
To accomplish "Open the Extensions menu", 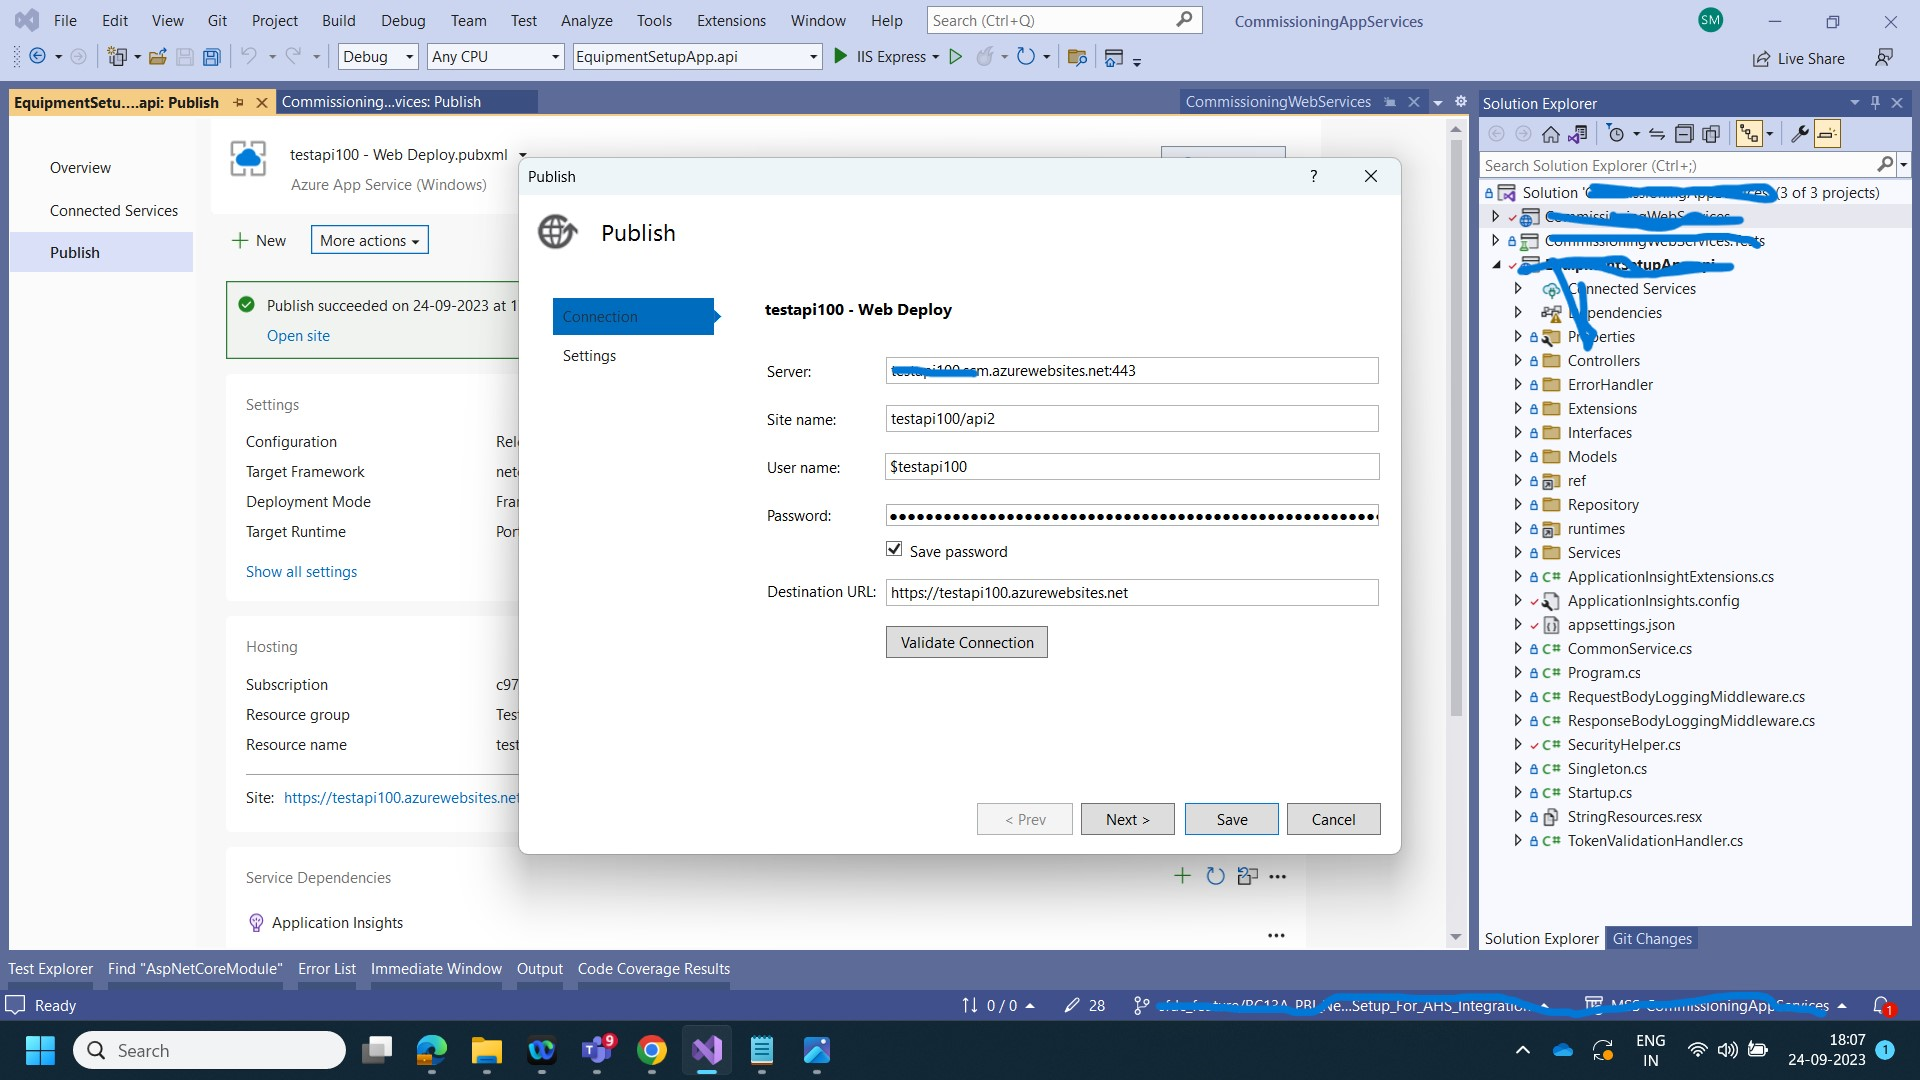I will [731, 20].
